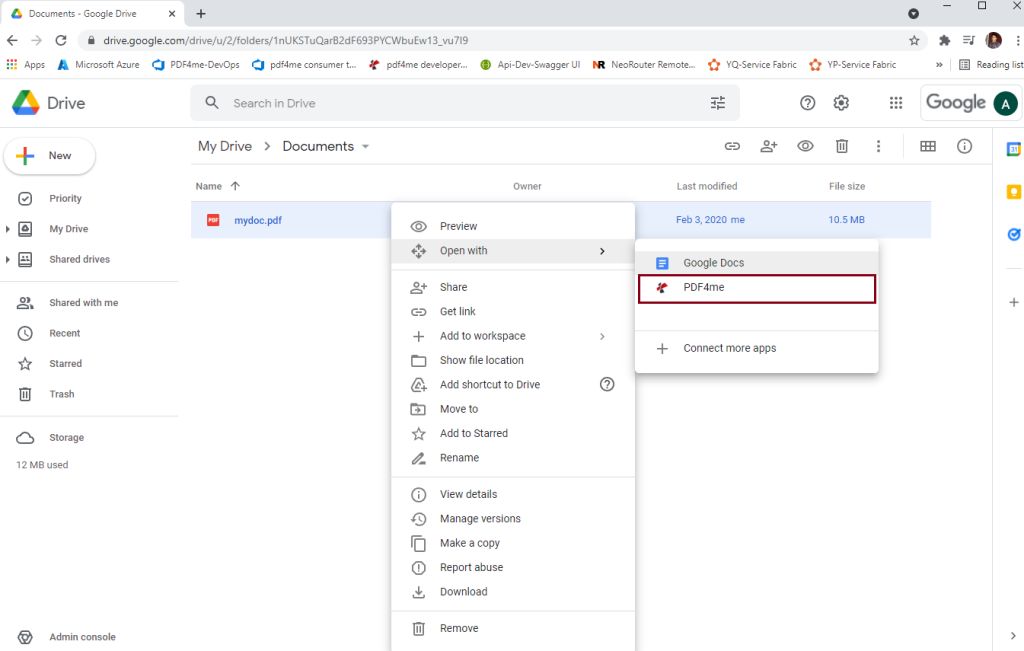Hide side panel chevron at bottom right

[1013, 635]
